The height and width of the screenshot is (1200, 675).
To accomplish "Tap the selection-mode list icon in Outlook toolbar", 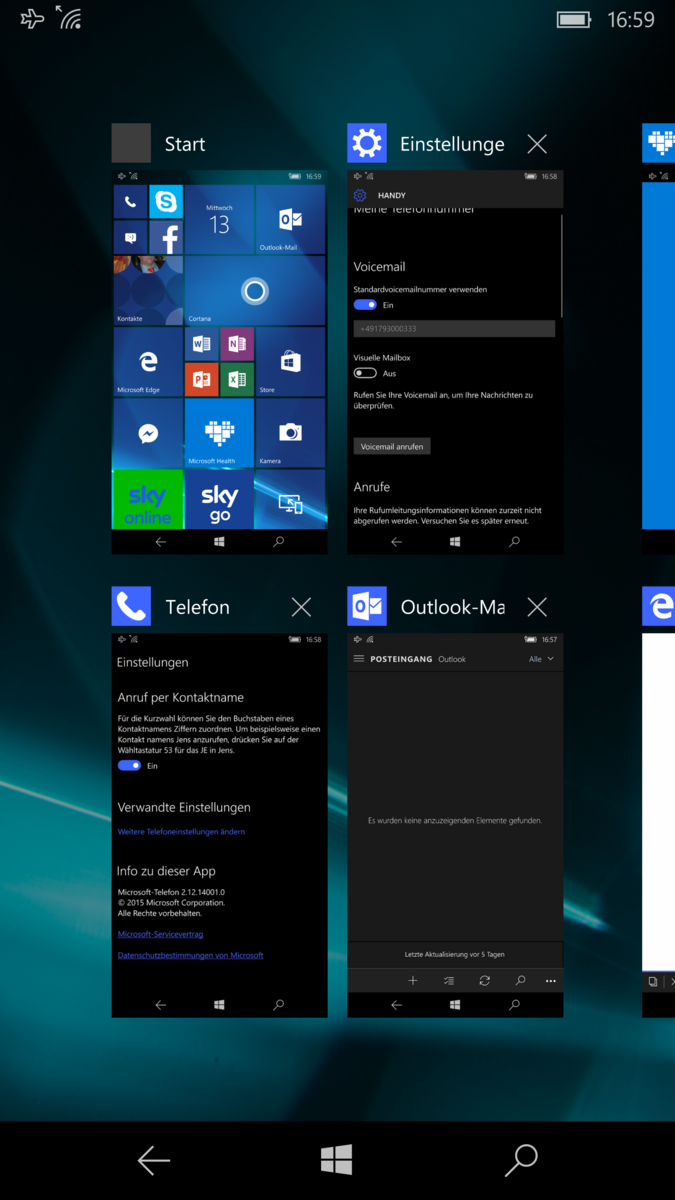I will (449, 981).
